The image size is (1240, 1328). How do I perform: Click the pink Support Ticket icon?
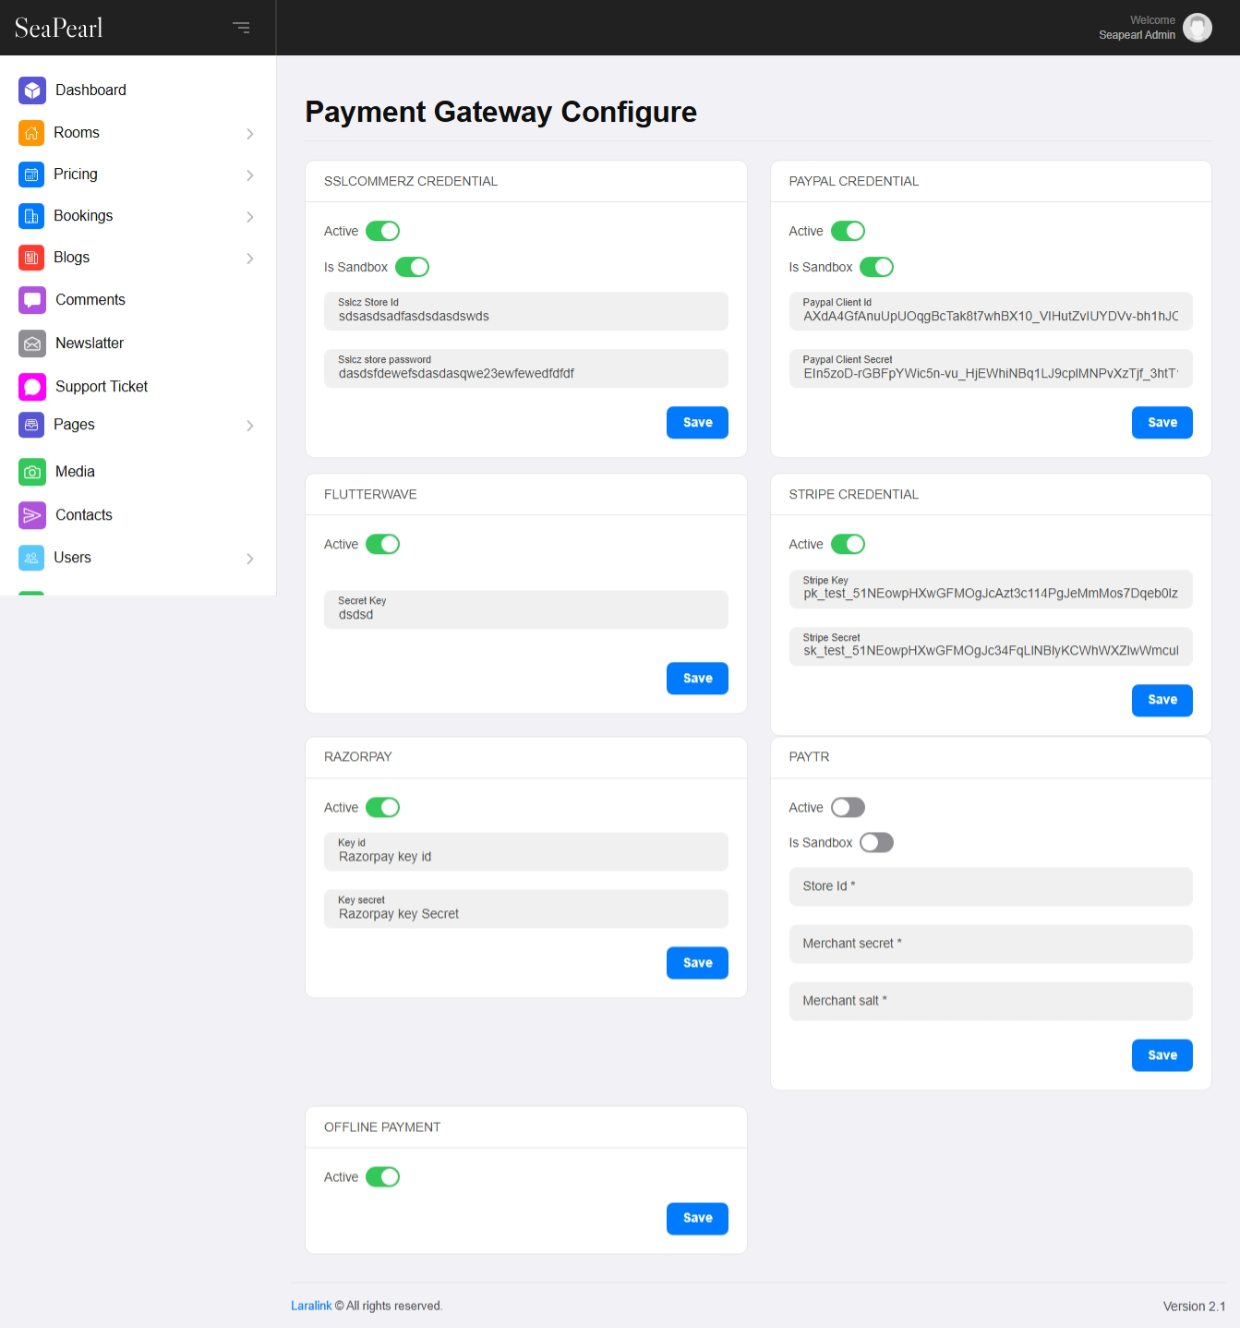[x=32, y=387]
